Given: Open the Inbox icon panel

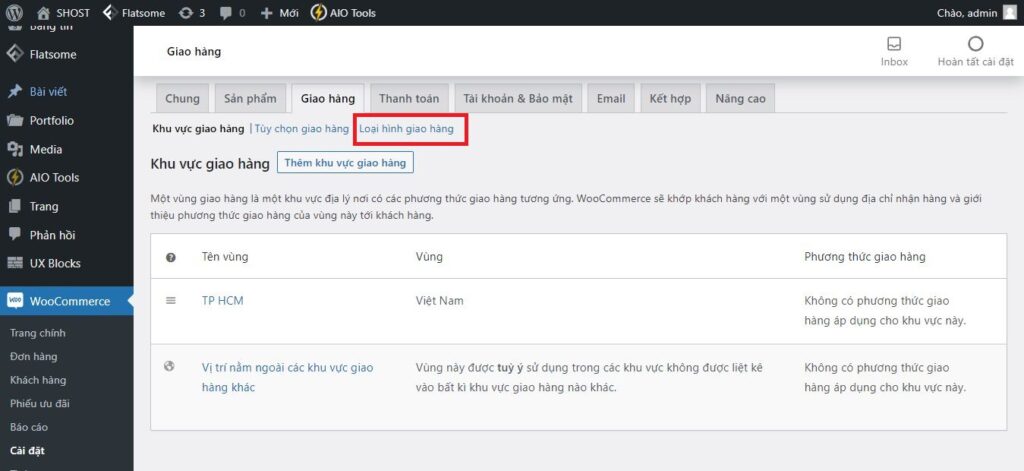Looking at the screenshot, I should [894, 45].
